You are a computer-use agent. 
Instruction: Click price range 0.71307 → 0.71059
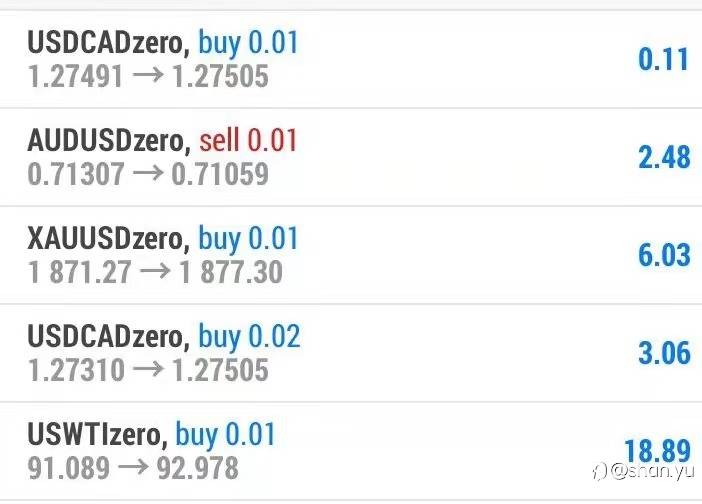(x=148, y=174)
